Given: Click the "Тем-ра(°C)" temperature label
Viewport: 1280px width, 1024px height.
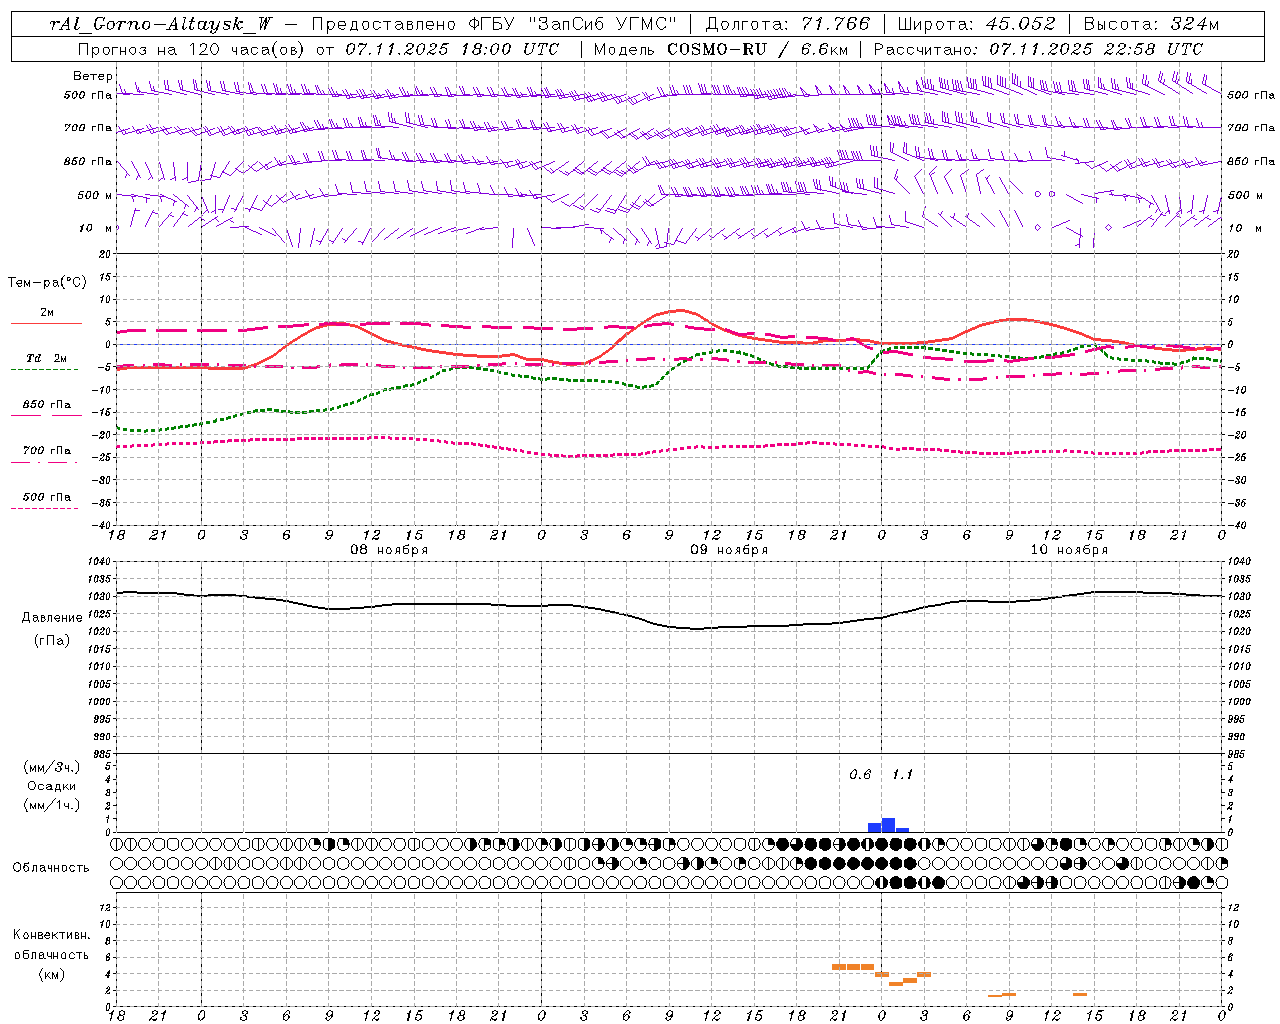Looking at the screenshot, I should click(47, 283).
